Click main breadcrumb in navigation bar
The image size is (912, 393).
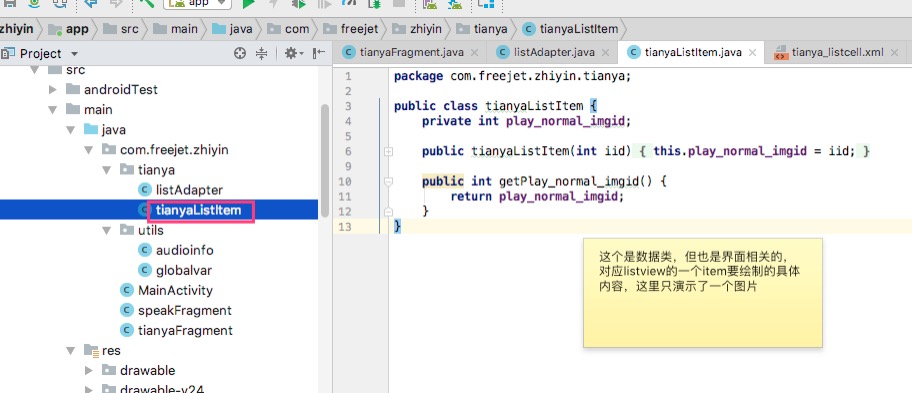pos(176,28)
